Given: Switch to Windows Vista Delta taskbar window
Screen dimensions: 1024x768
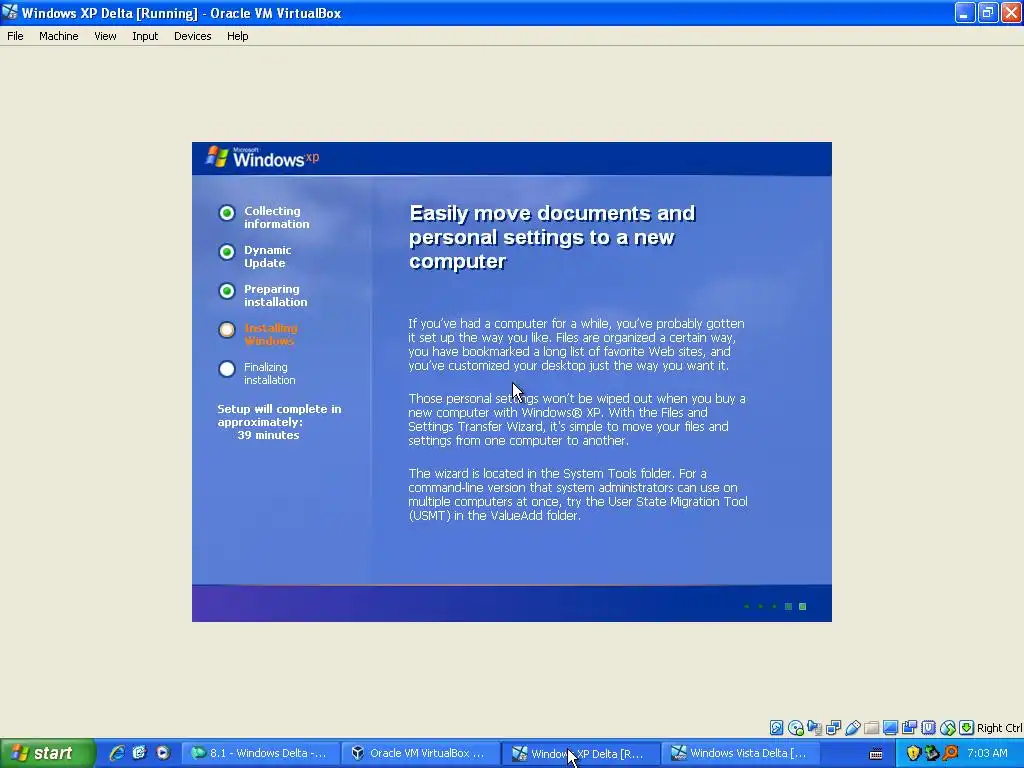Looking at the screenshot, I should point(741,753).
